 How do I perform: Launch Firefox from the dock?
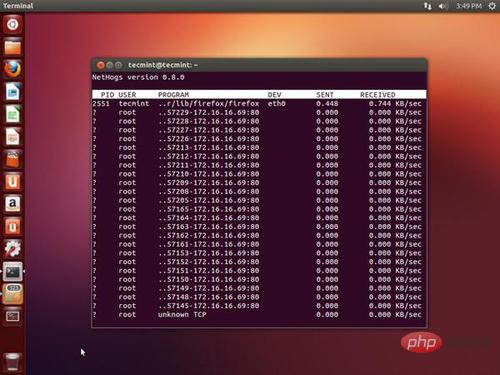pos(13,69)
